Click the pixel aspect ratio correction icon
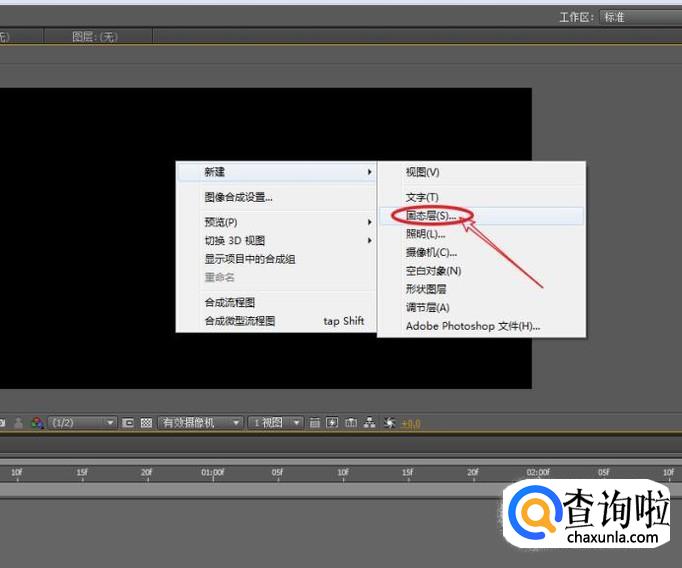 click(316, 423)
